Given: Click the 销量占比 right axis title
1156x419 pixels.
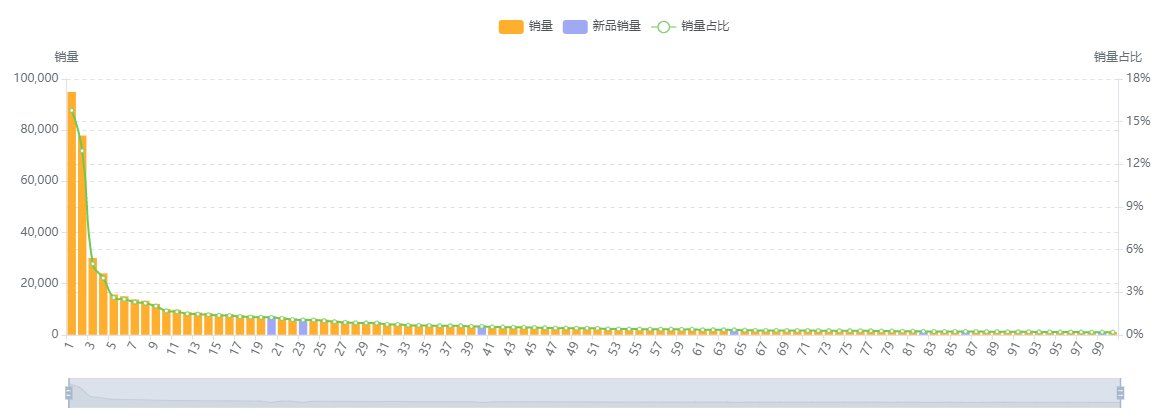Looking at the screenshot, I should coord(1117,57).
